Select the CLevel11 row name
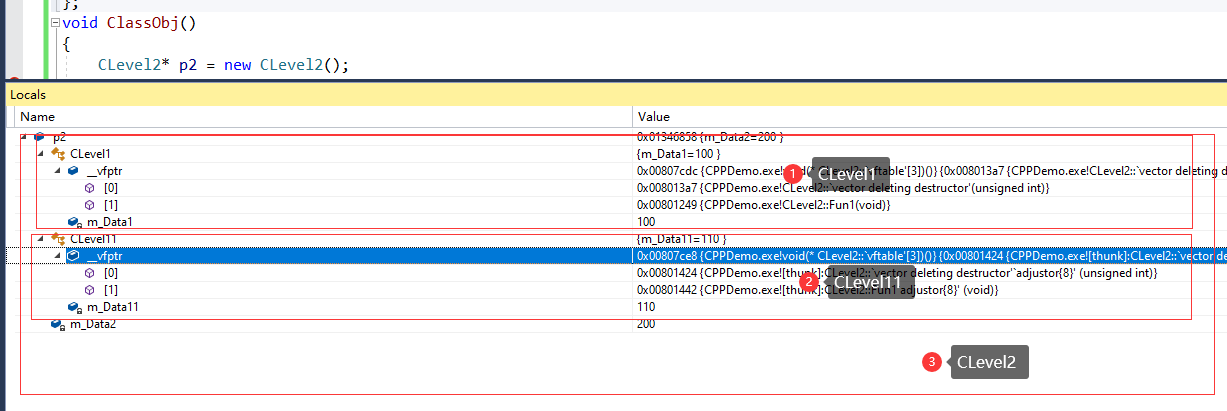Viewport: 1227px width, 411px height. tap(94, 239)
